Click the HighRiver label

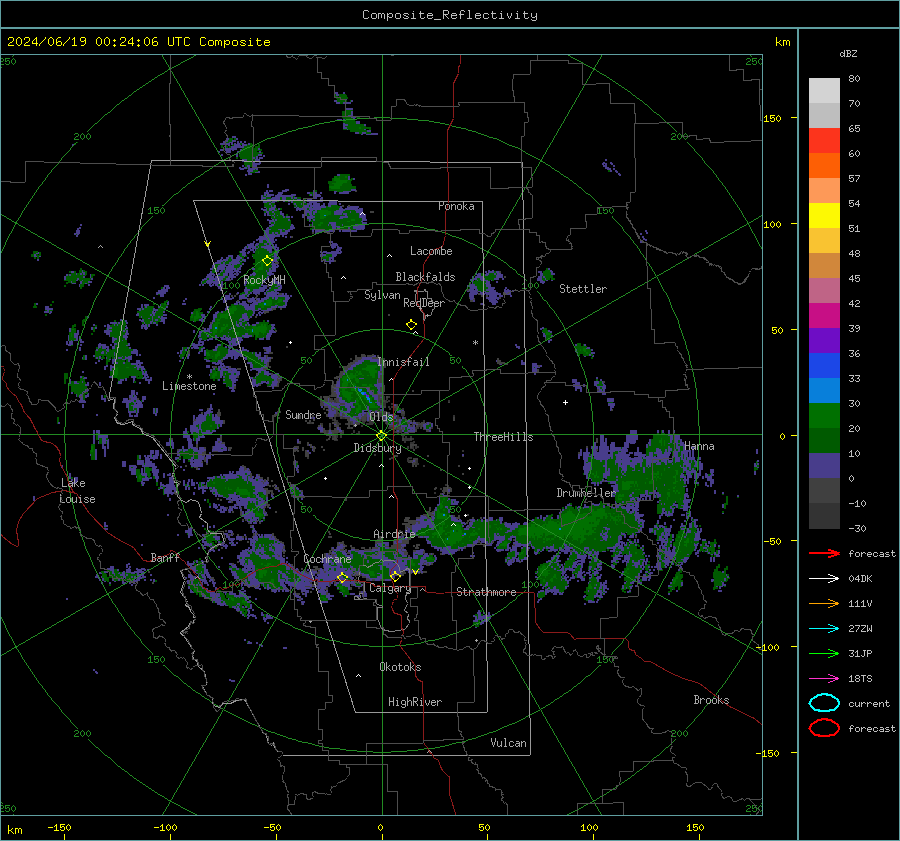(x=415, y=702)
